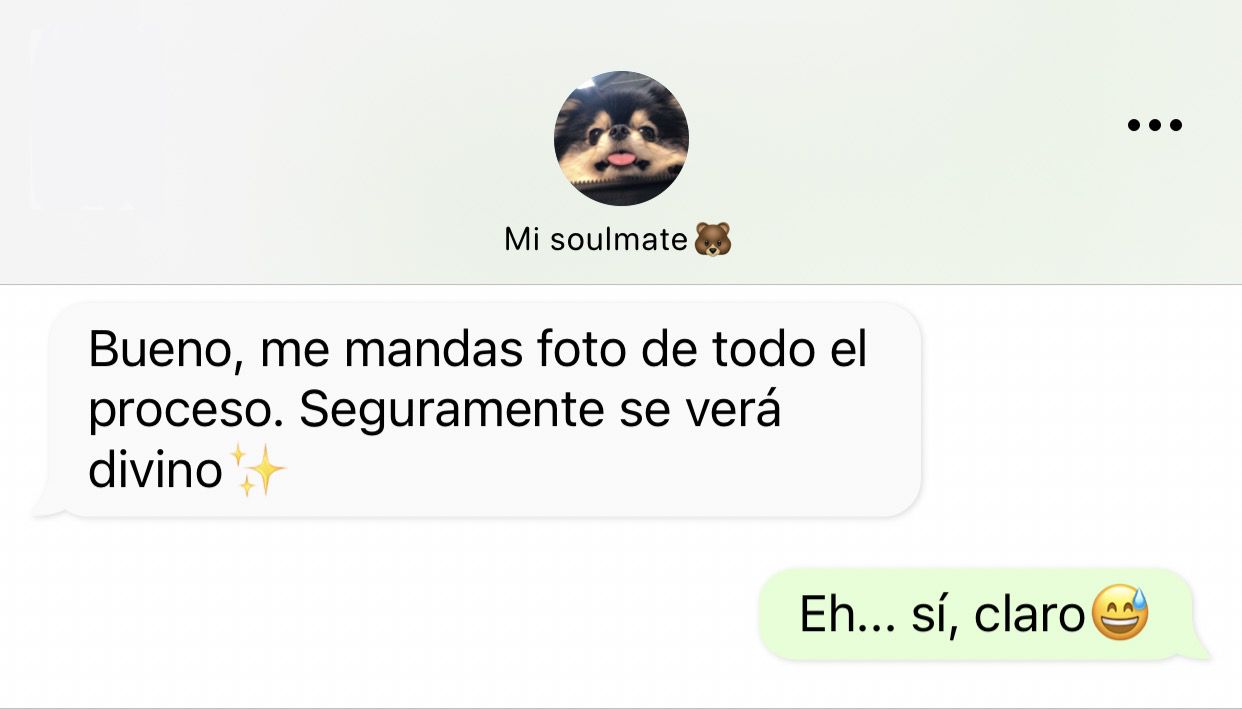The width and height of the screenshot is (1242, 709).
Task: Click the text 'sí, claro' in reply
Action: pyautogui.click(x=998, y=615)
